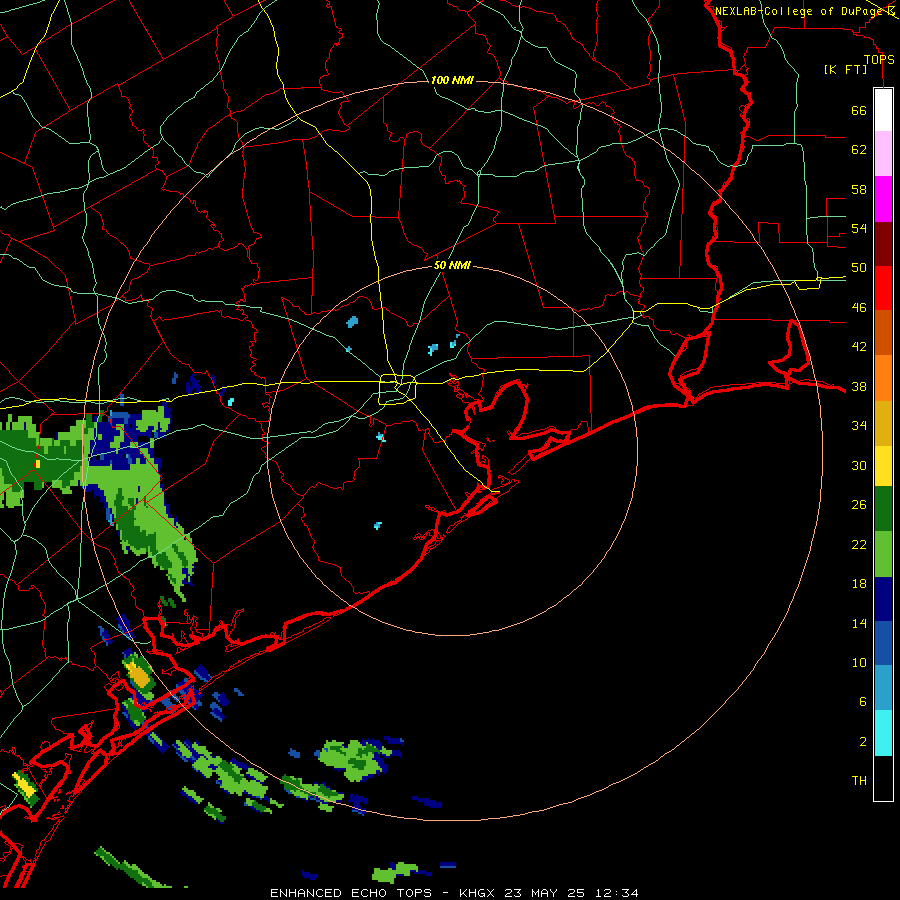The image size is (900, 900).
Task: Click the dark red swatch between 50 and 54
Action: click(x=883, y=243)
